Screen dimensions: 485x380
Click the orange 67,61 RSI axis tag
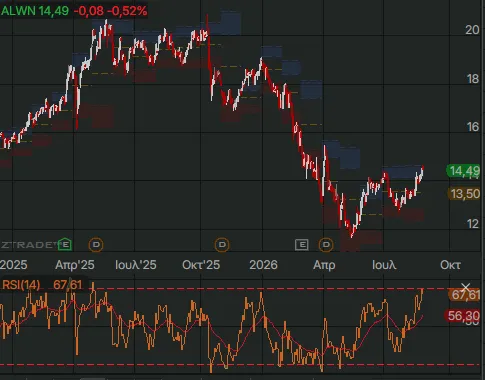pyautogui.click(x=466, y=295)
